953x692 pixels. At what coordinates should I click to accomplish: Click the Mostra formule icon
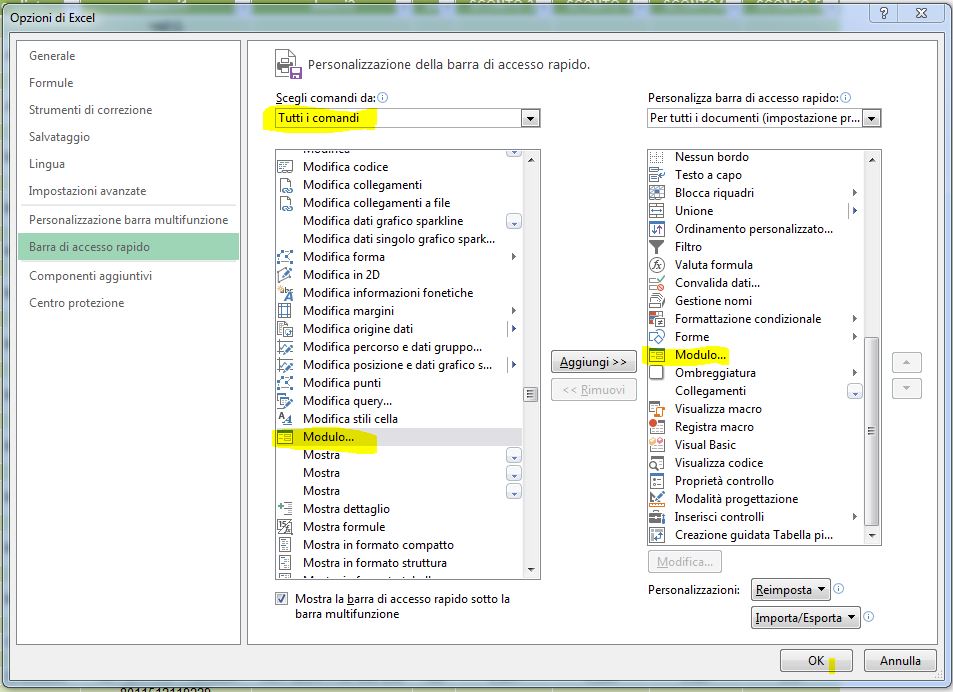click(x=285, y=527)
